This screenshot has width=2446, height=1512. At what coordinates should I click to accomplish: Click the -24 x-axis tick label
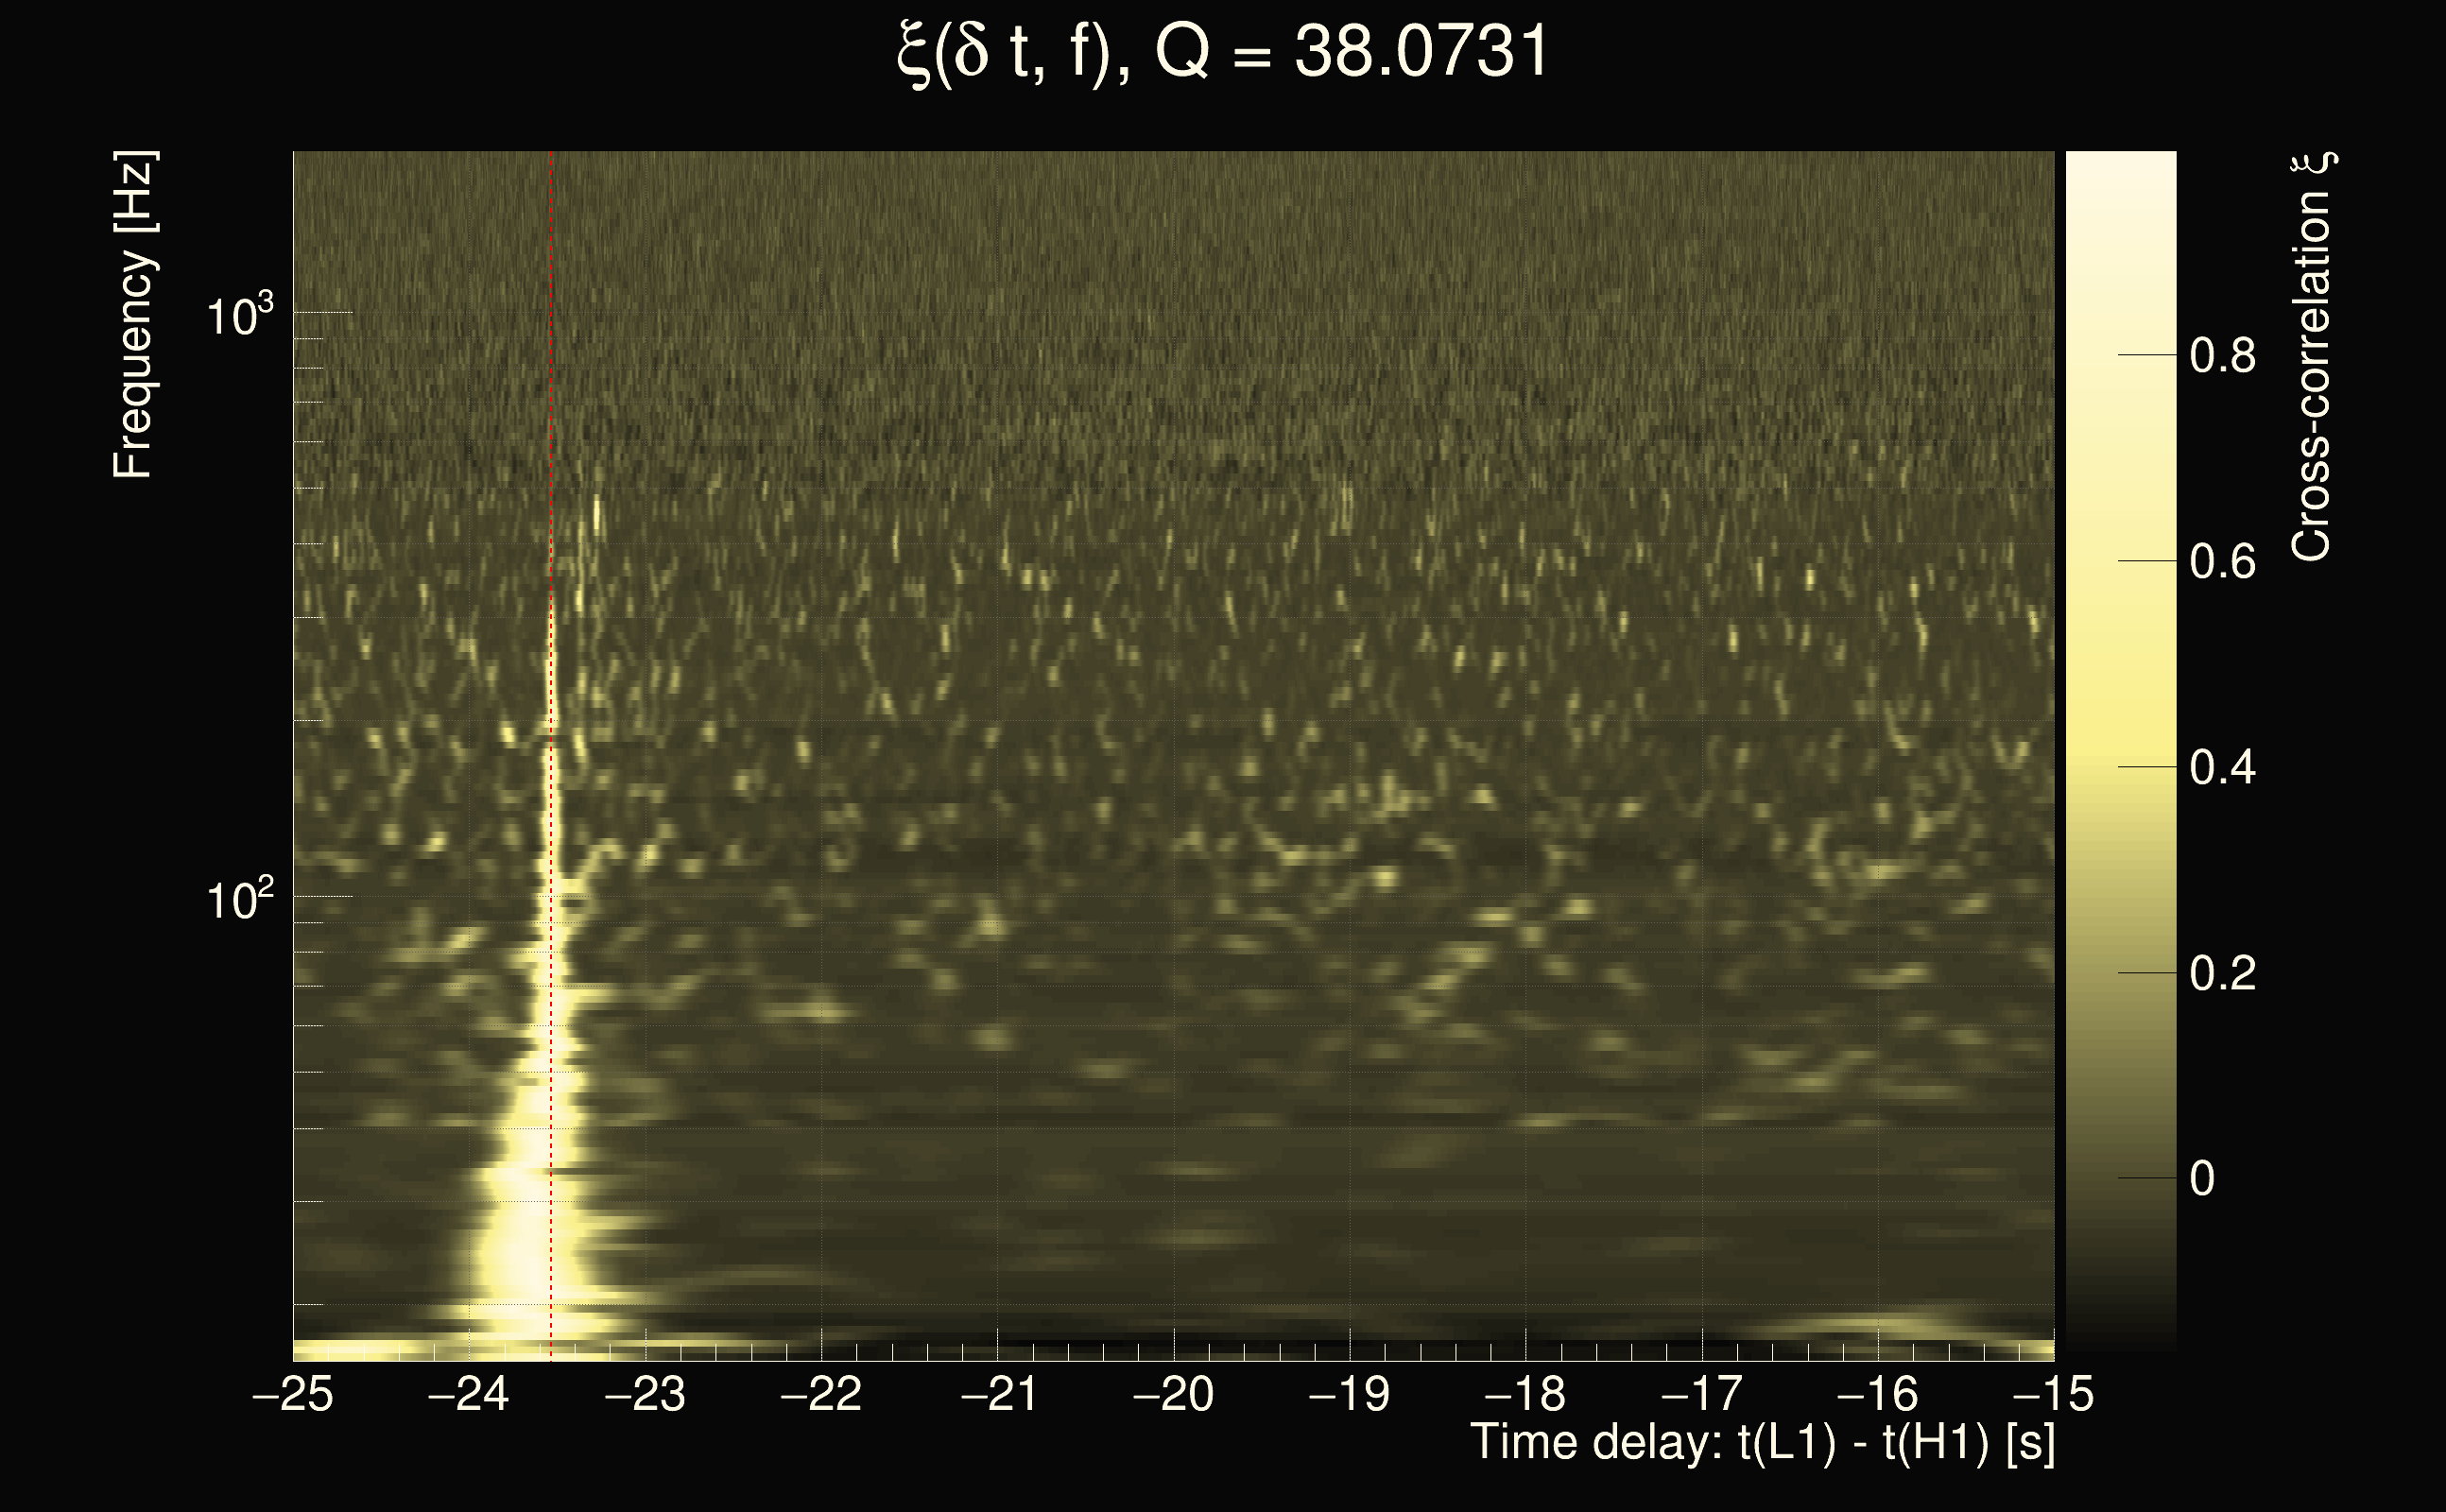pyautogui.click(x=469, y=1394)
